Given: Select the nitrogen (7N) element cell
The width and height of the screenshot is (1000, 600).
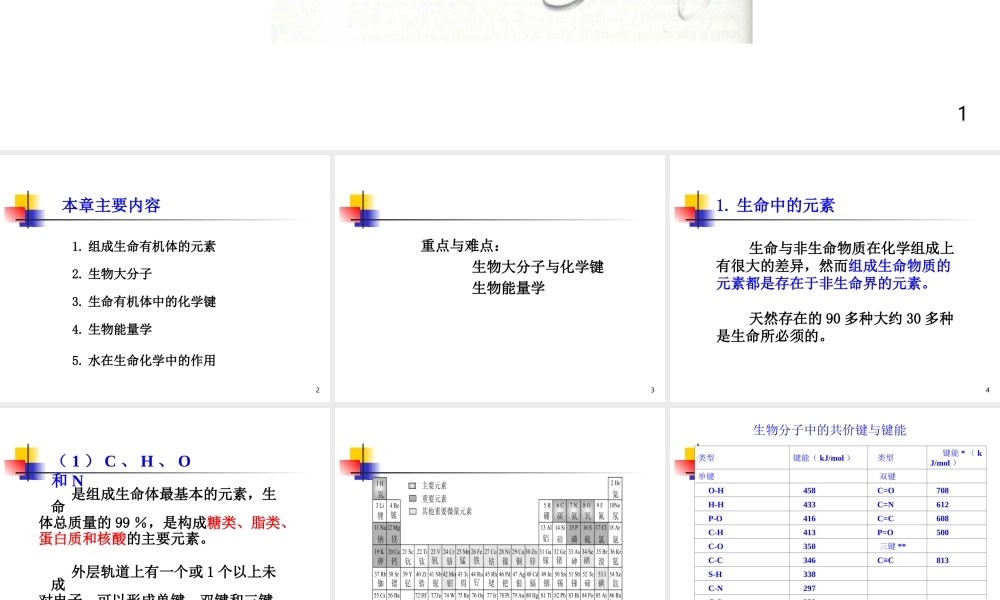Looking at the screenshot, I should pyautogui.click(x=573, y=509).
